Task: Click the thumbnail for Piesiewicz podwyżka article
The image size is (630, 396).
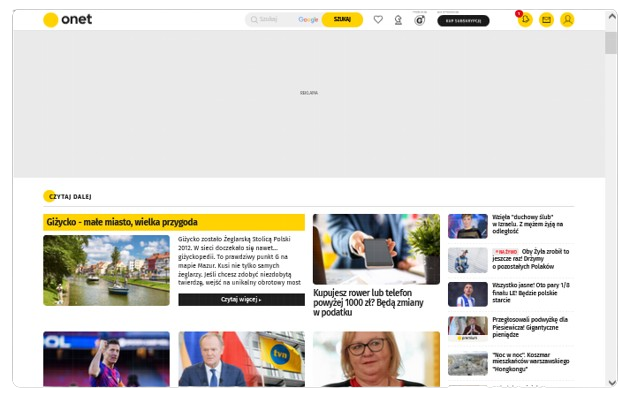Action: point(468,329)
